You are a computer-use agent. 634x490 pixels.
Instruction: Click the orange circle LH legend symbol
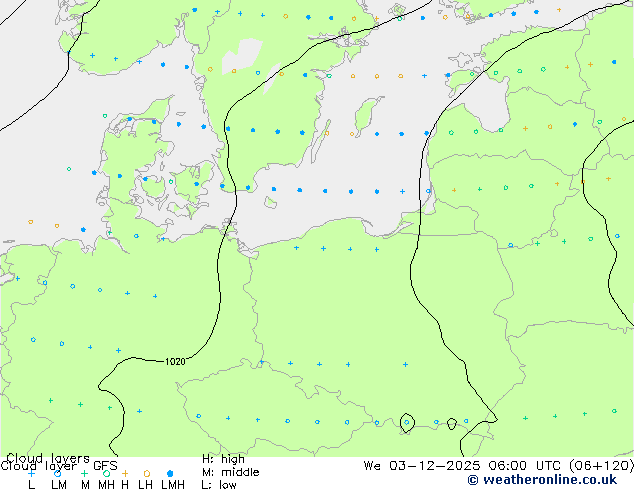[x=147, y=473]
